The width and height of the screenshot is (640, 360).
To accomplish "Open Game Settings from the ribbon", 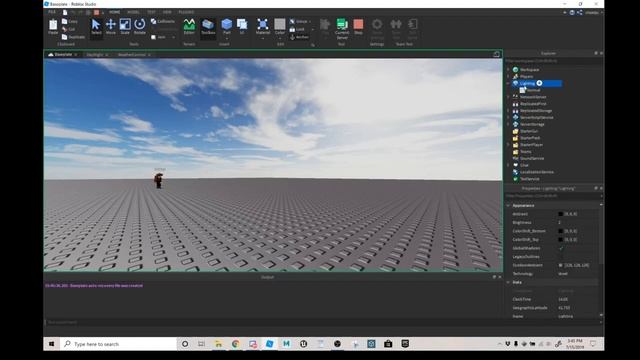I will (377, 29).
